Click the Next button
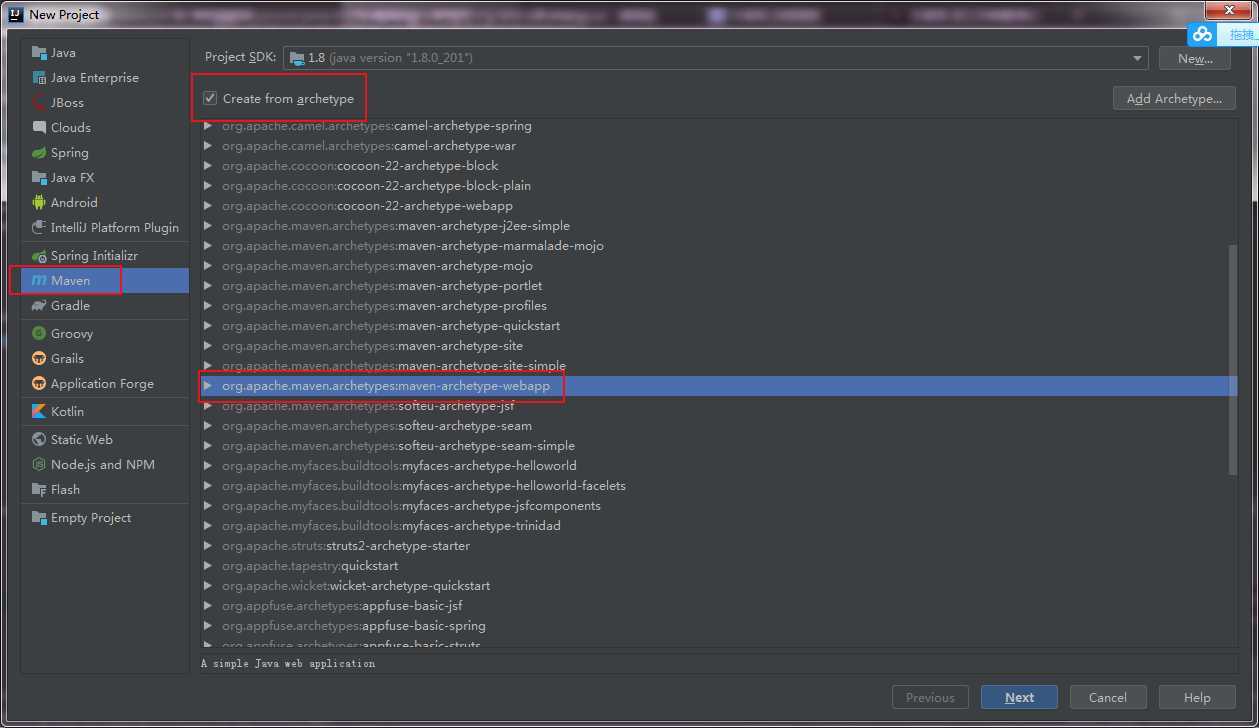 point(1020,698)
